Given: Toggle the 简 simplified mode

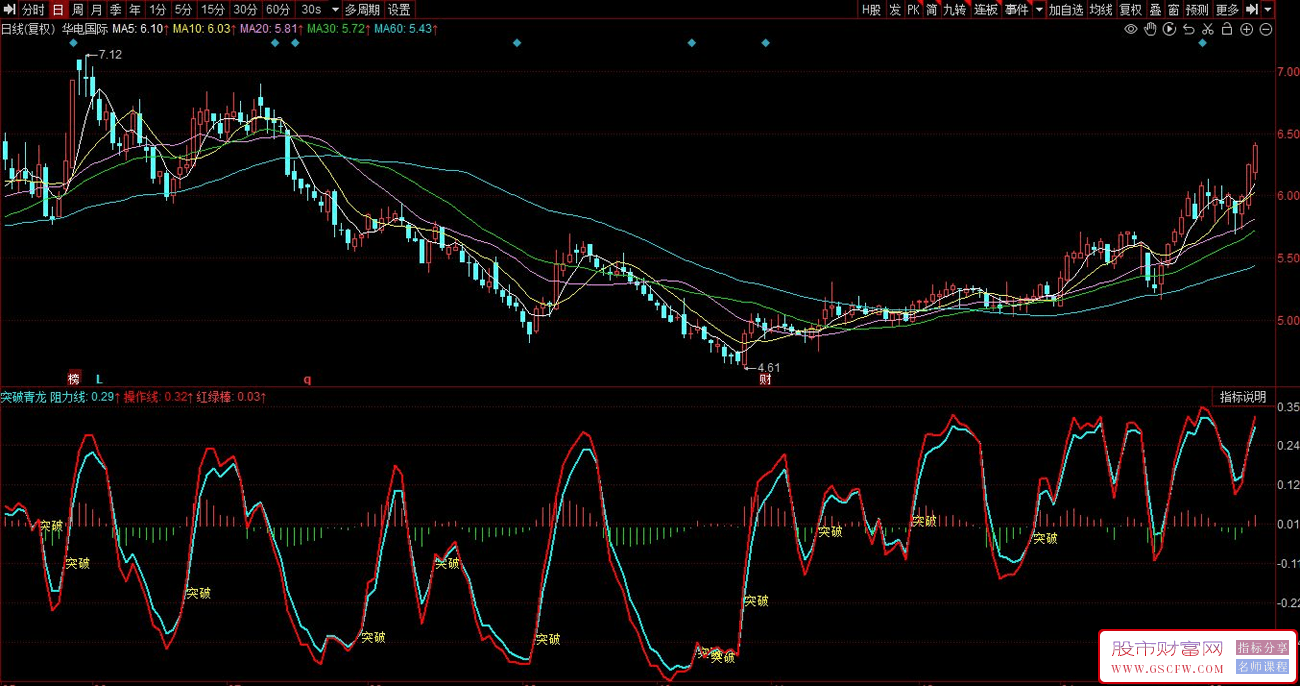Looking at the screenshot, I should coord(932,9).
